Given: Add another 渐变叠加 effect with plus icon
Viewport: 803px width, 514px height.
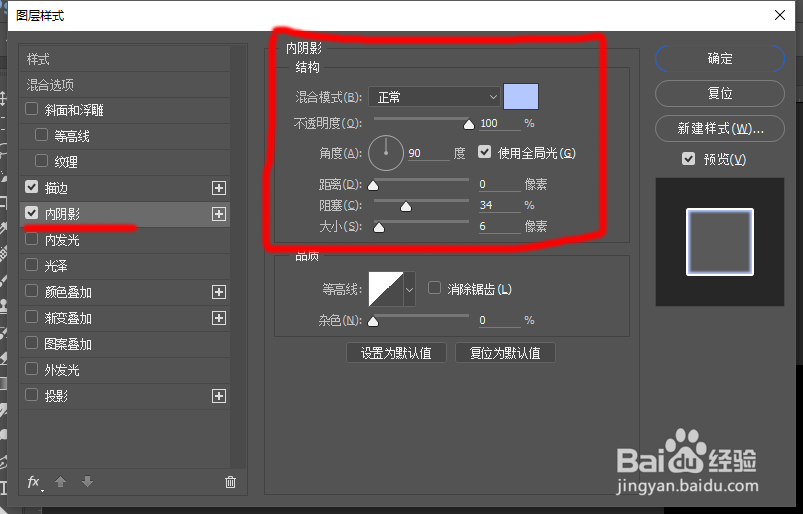Looking at the screenshot, I should 219,318.
